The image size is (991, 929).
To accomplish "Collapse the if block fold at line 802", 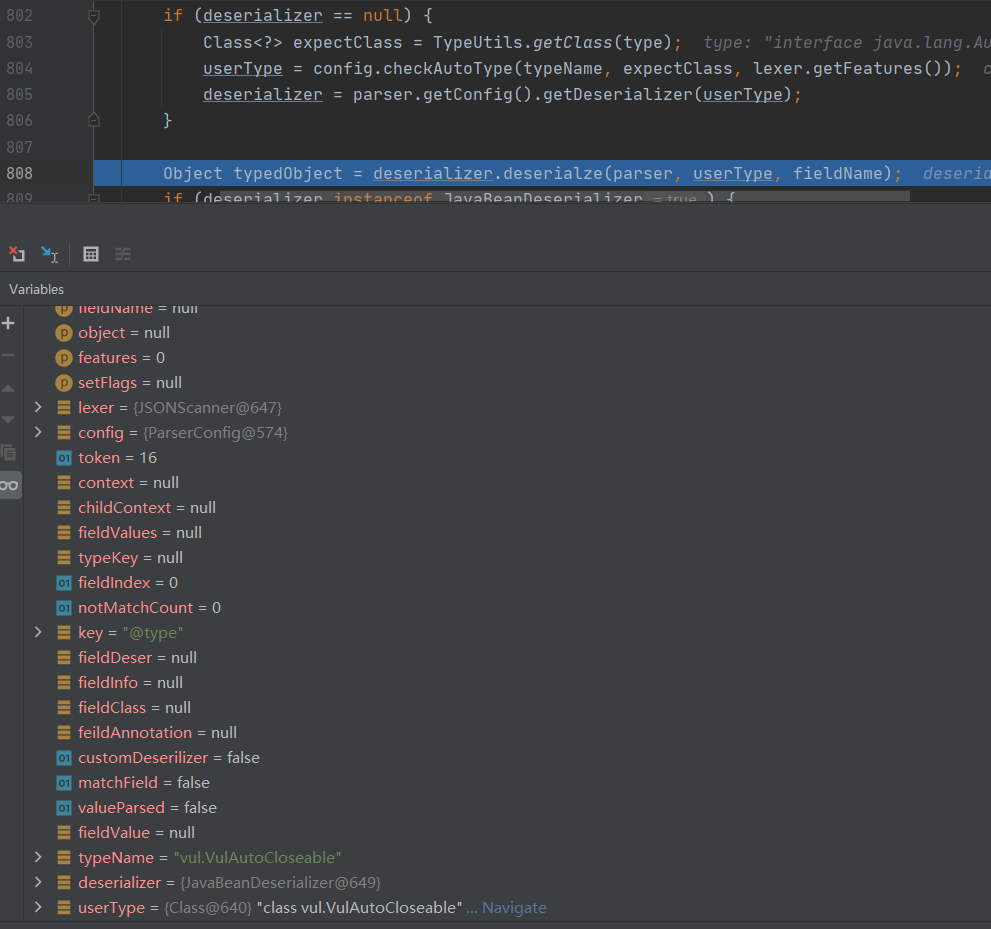I will 94,17.
